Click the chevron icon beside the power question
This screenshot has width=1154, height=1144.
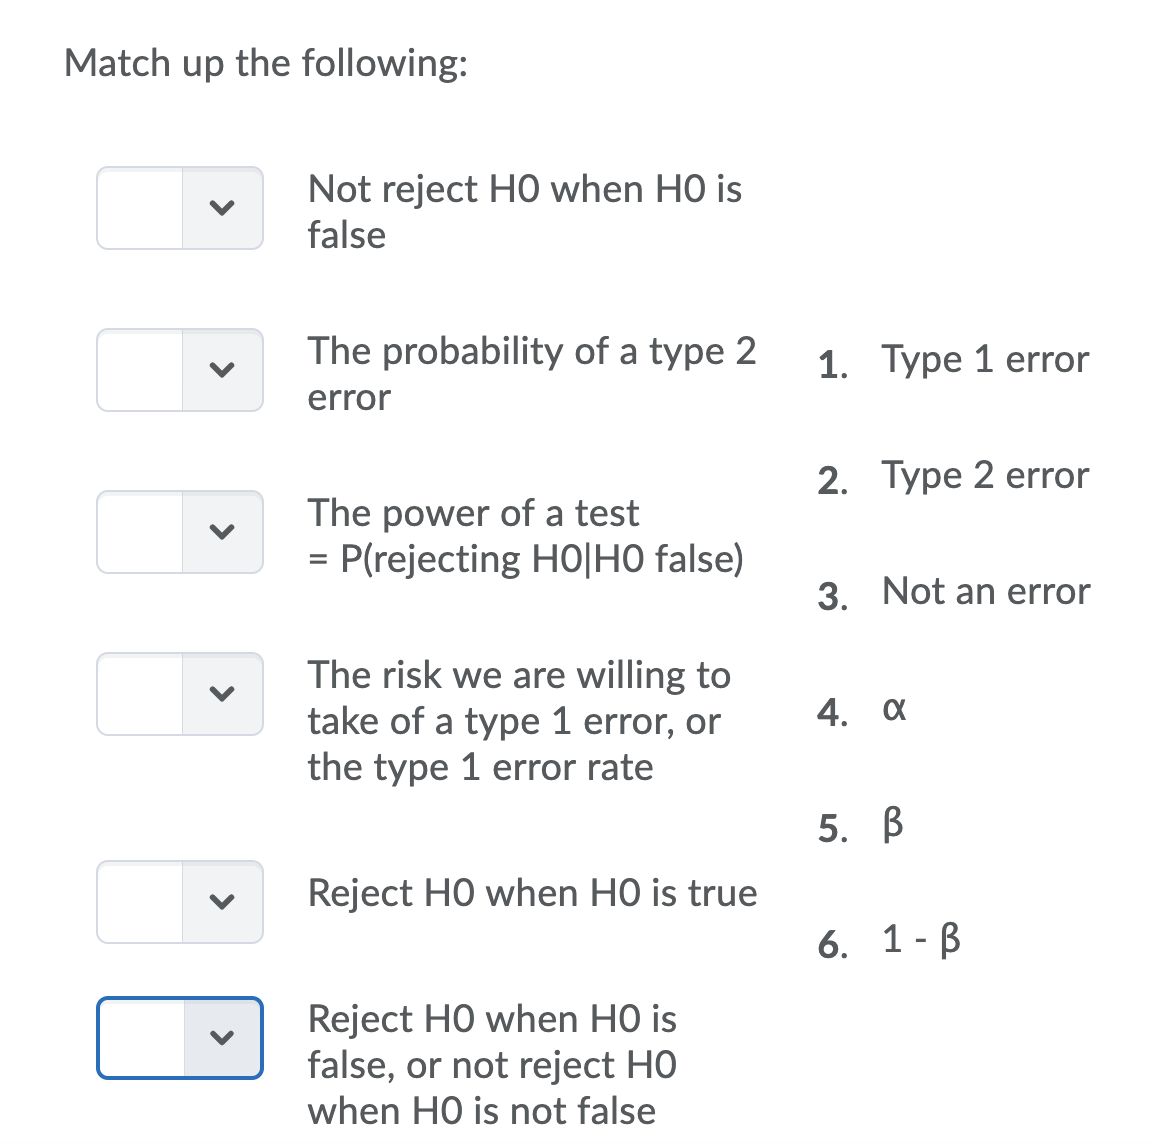point(222,532)
